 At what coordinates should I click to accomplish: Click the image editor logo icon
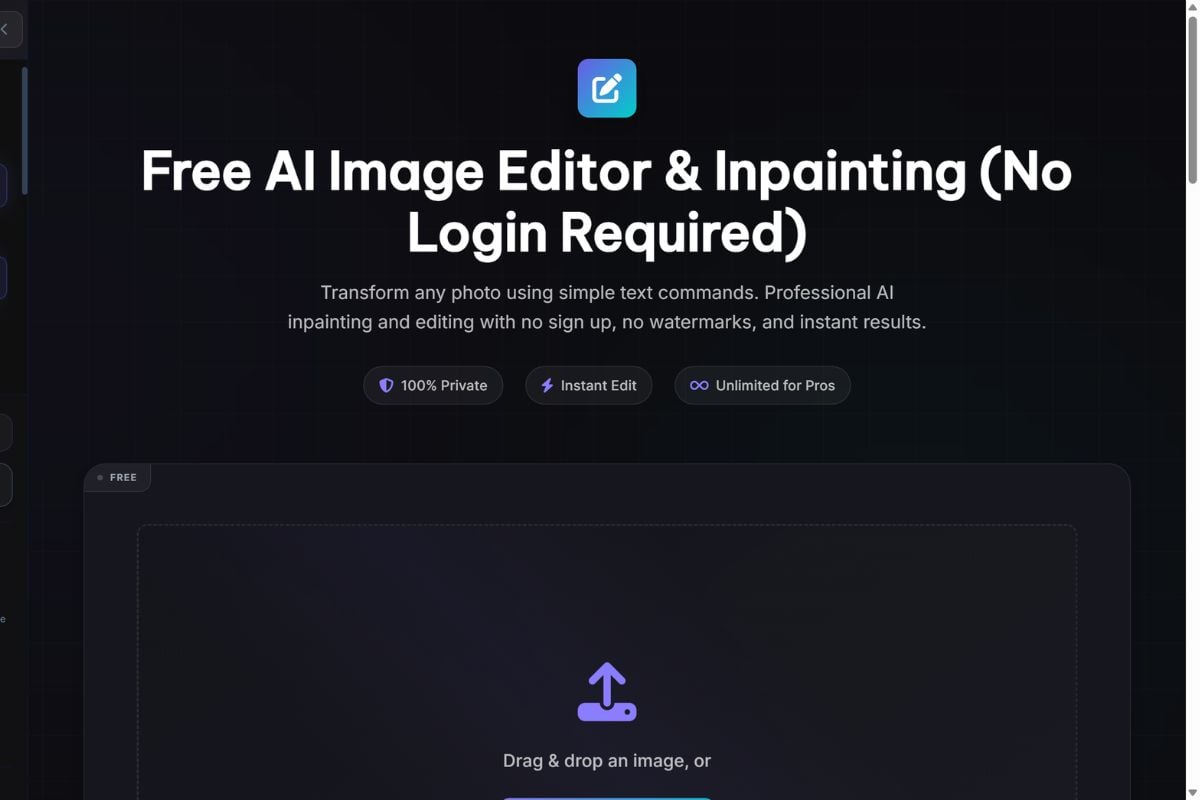[x=607, y=88]
